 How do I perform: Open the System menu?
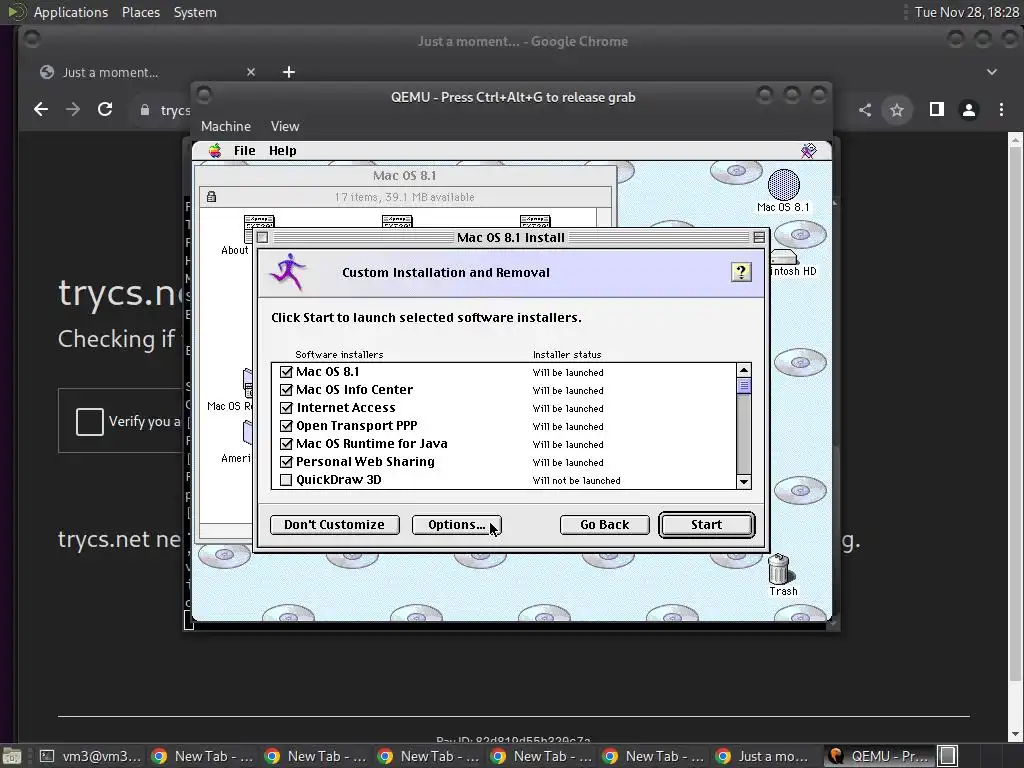click(x=195, y=12)
